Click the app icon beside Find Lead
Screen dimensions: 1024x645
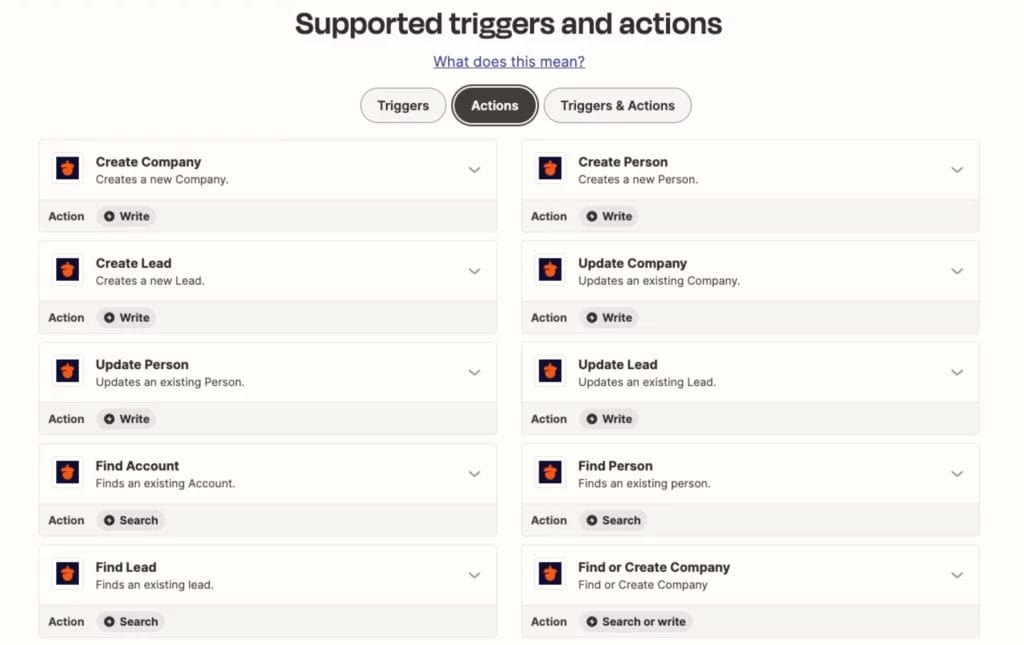click(x=66, y=573)
